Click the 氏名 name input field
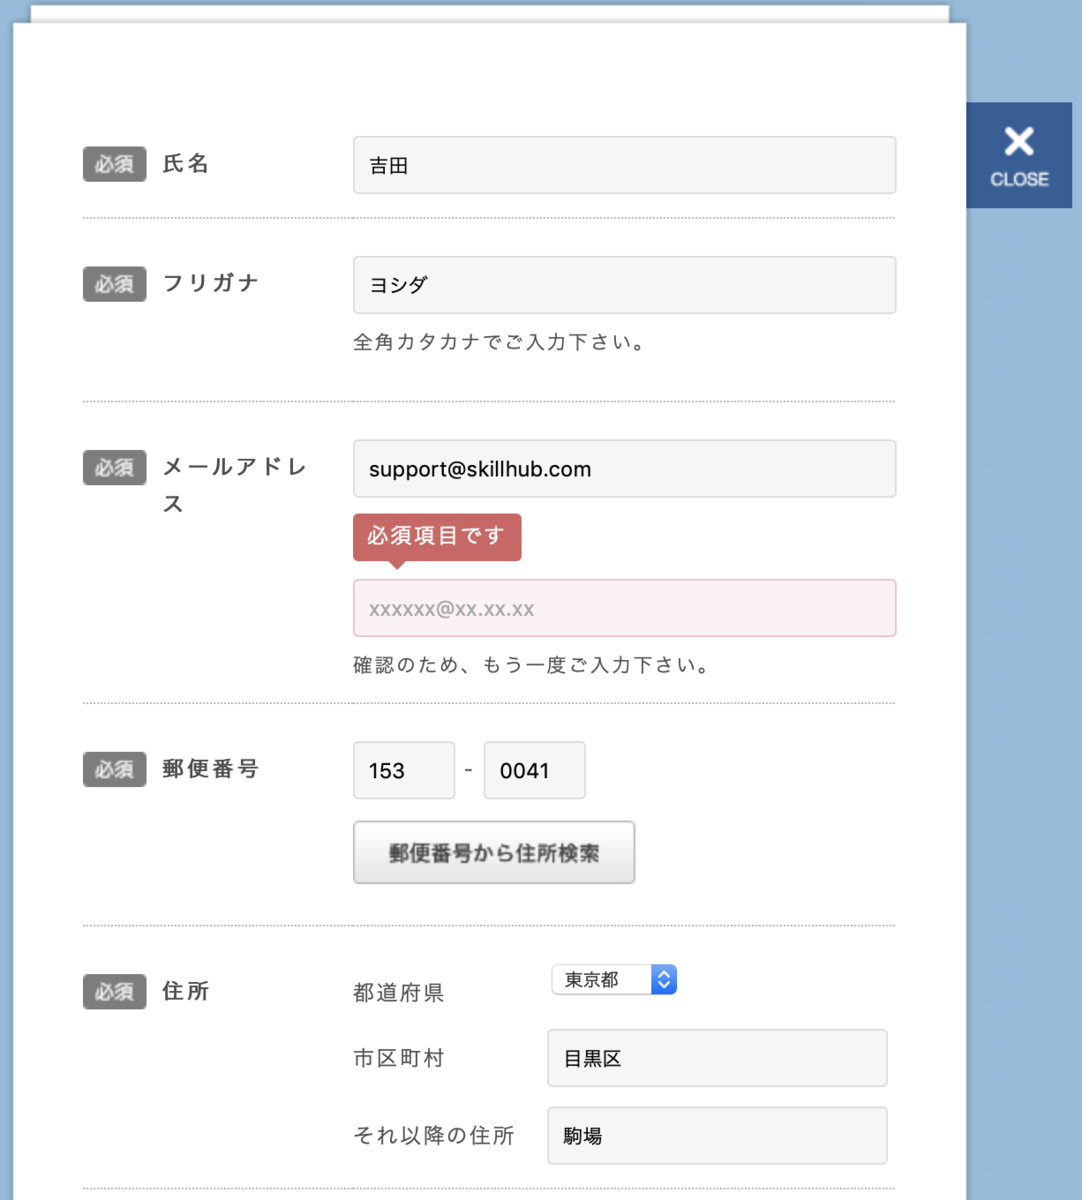The height and width of the screenshot is (1200, 1082). pyautogui.click(x=624, y=165)
